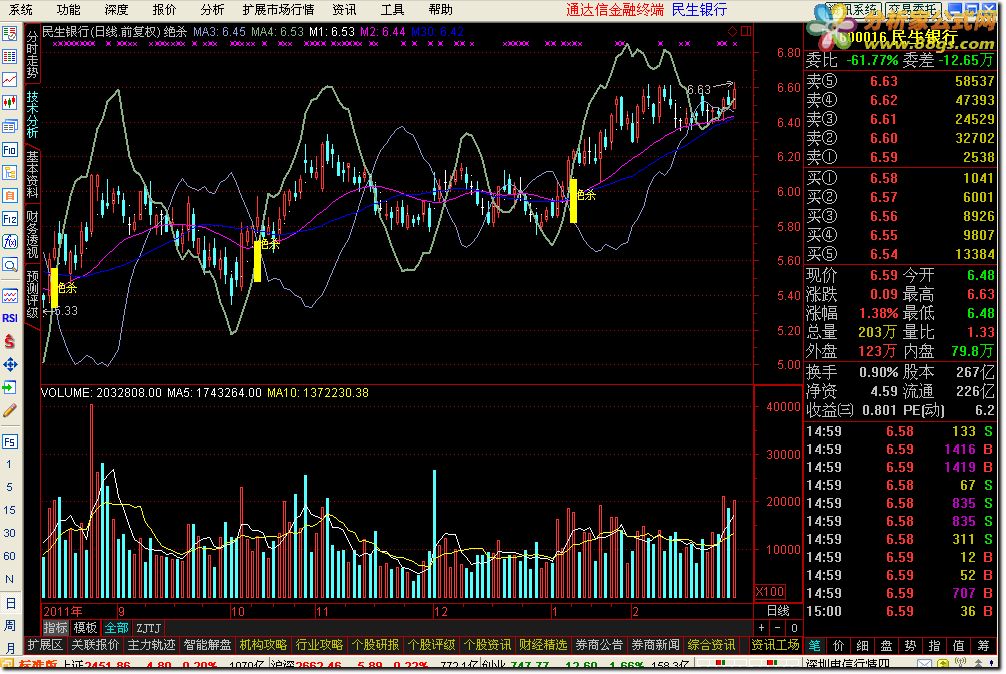The image size is (1006, 674).
Task: Open the 功能 menu
Action: tap(69, 10)
